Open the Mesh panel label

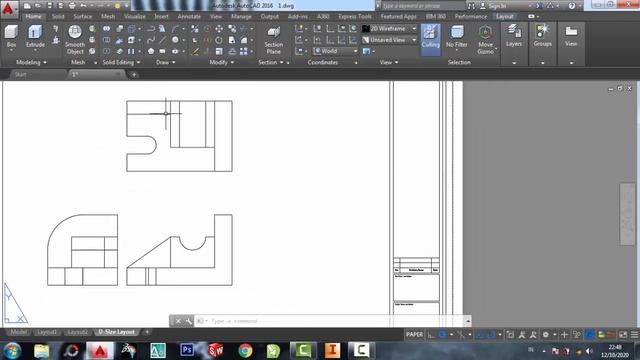[78, 62]
